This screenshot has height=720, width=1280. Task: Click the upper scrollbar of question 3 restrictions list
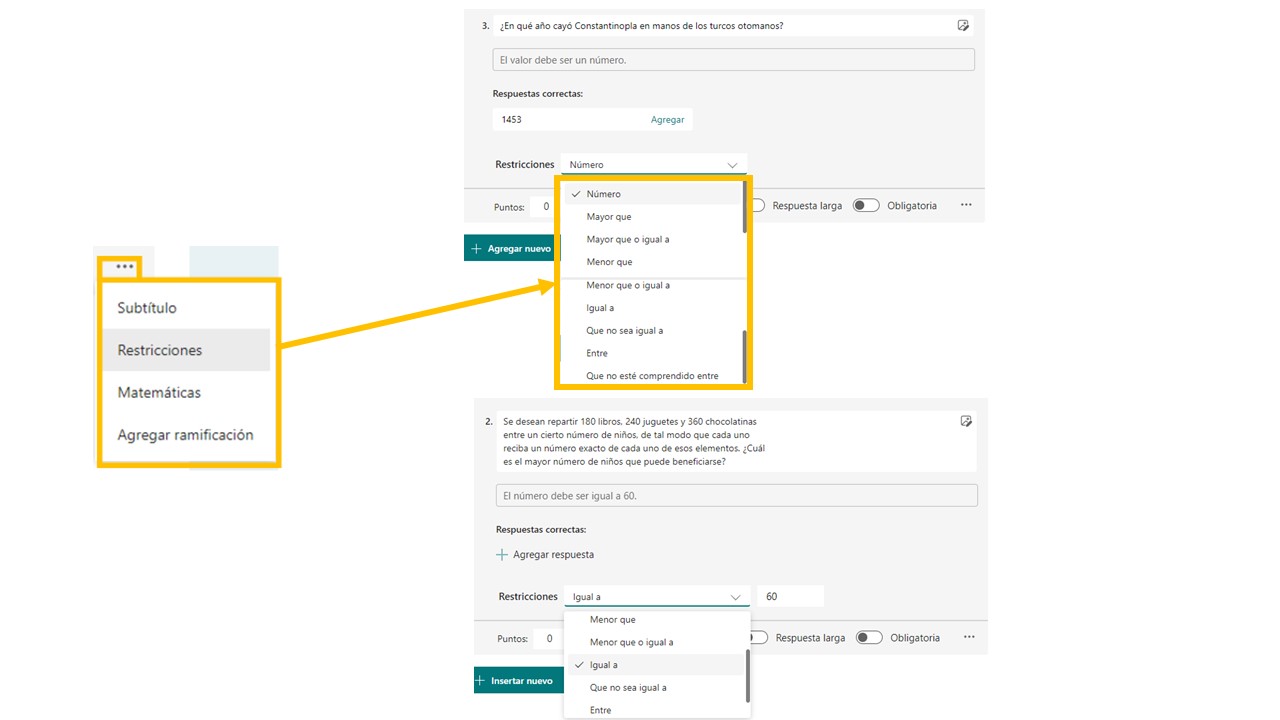click(744, 207)
